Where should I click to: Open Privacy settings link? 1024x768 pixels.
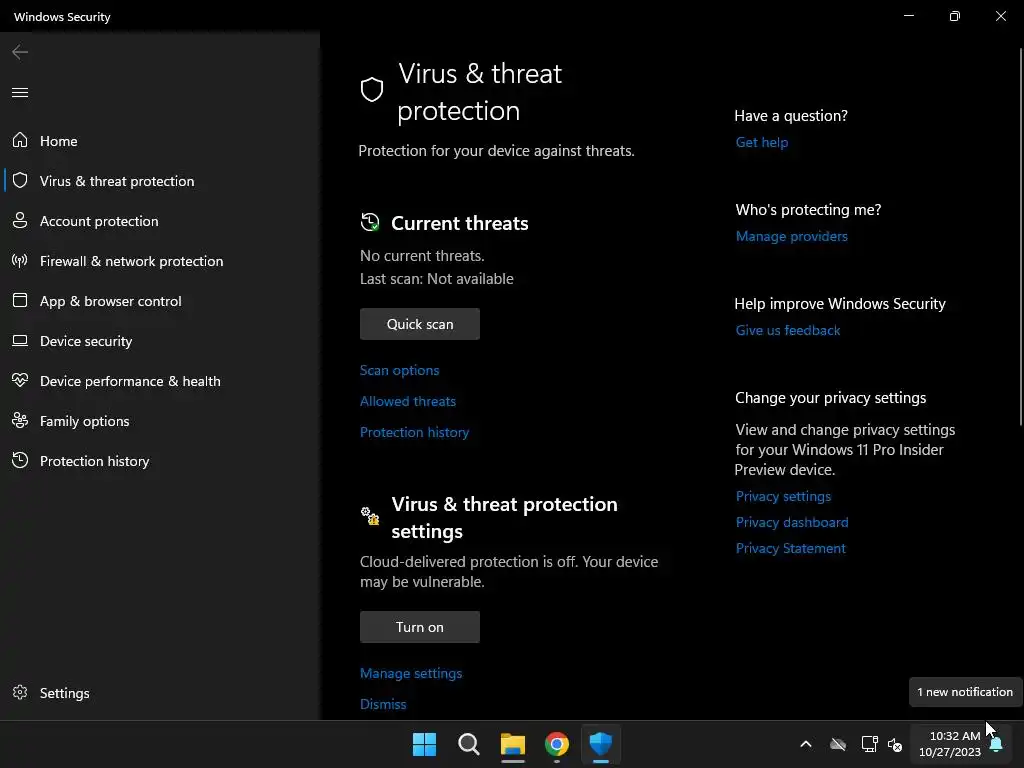[x=783, y=496]
